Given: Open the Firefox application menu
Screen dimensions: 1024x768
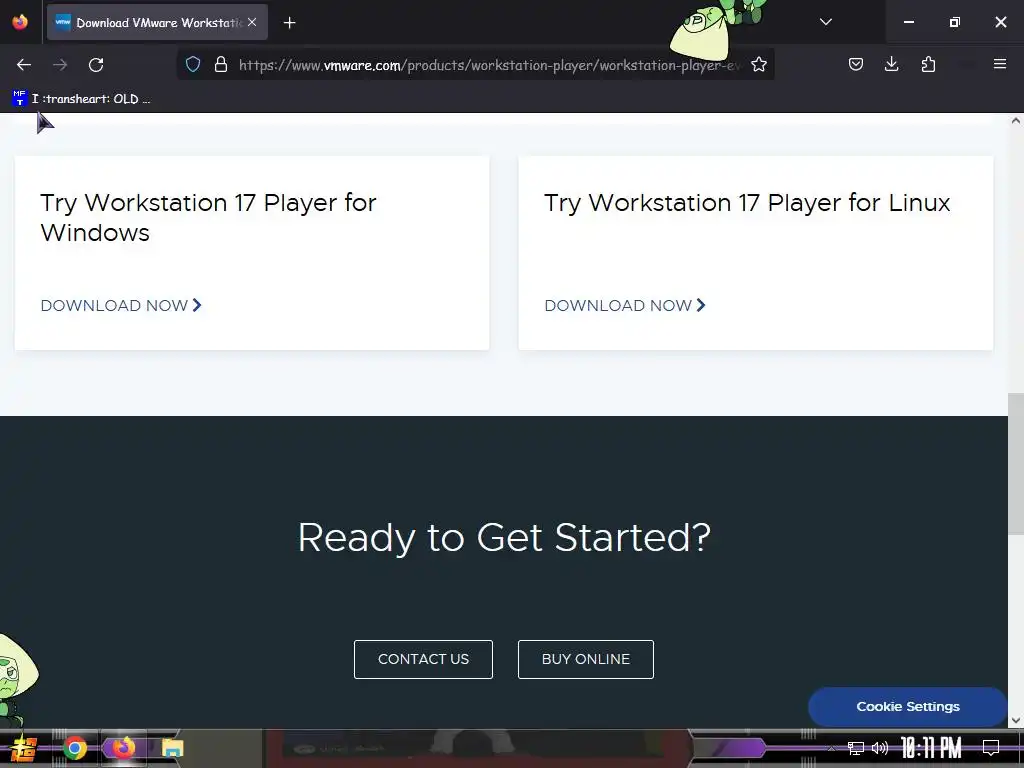Looking at the screenshot, I should tap(999, 64).
